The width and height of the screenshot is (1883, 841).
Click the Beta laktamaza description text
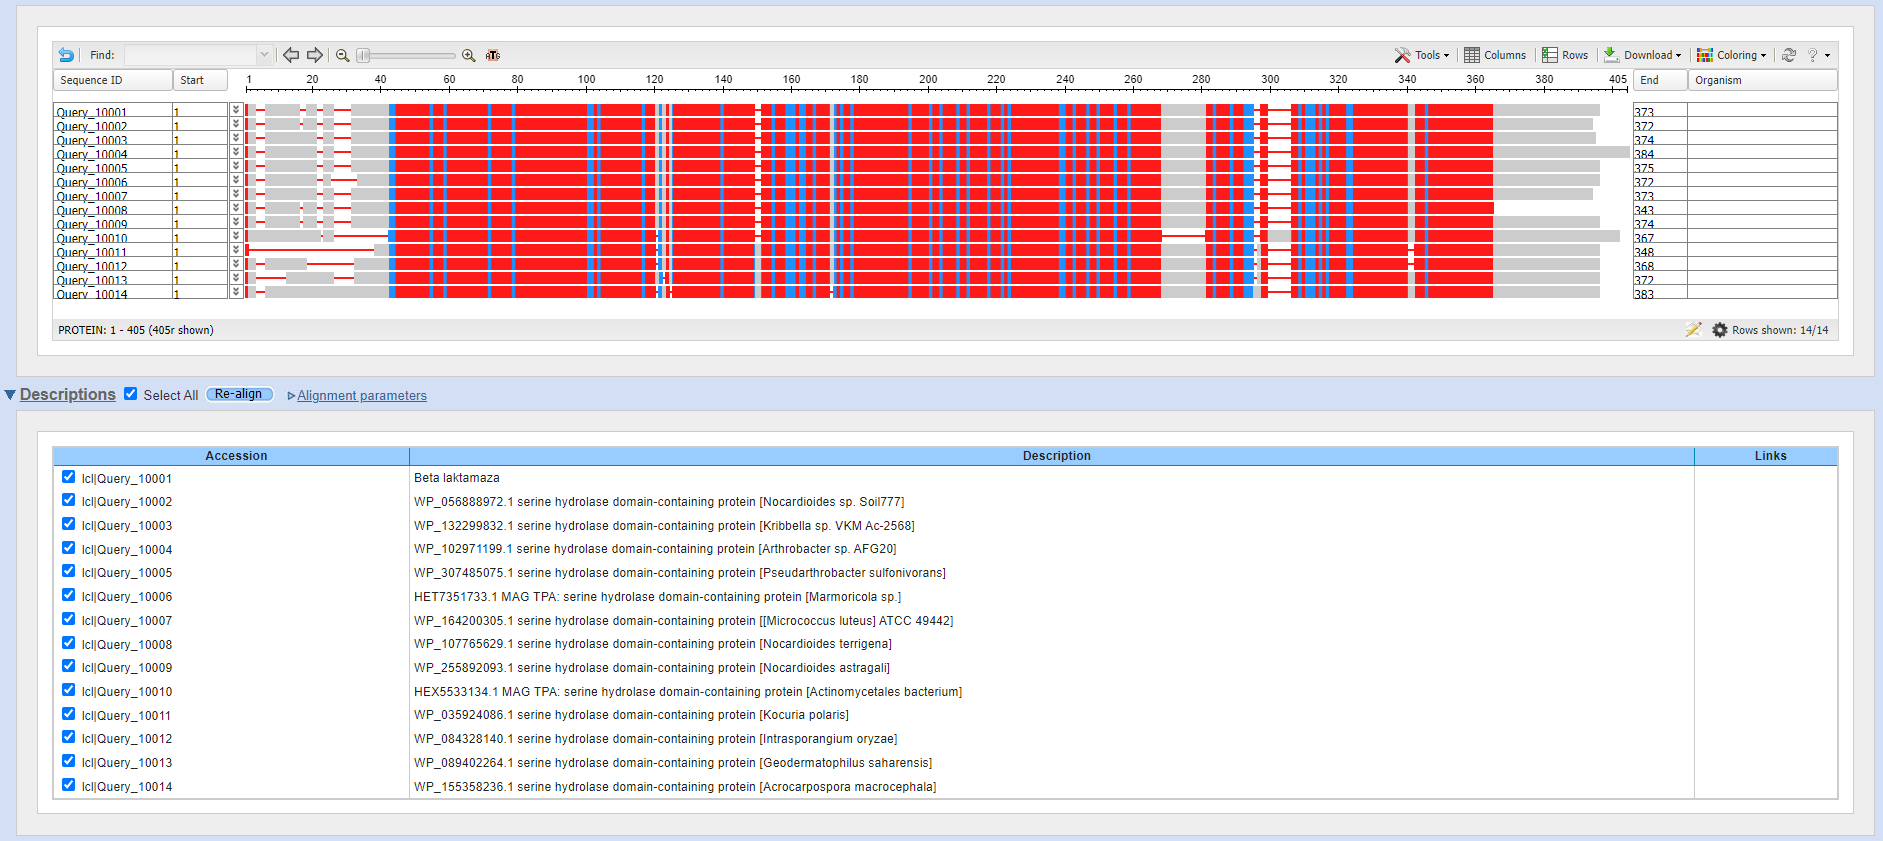(457, 478)
